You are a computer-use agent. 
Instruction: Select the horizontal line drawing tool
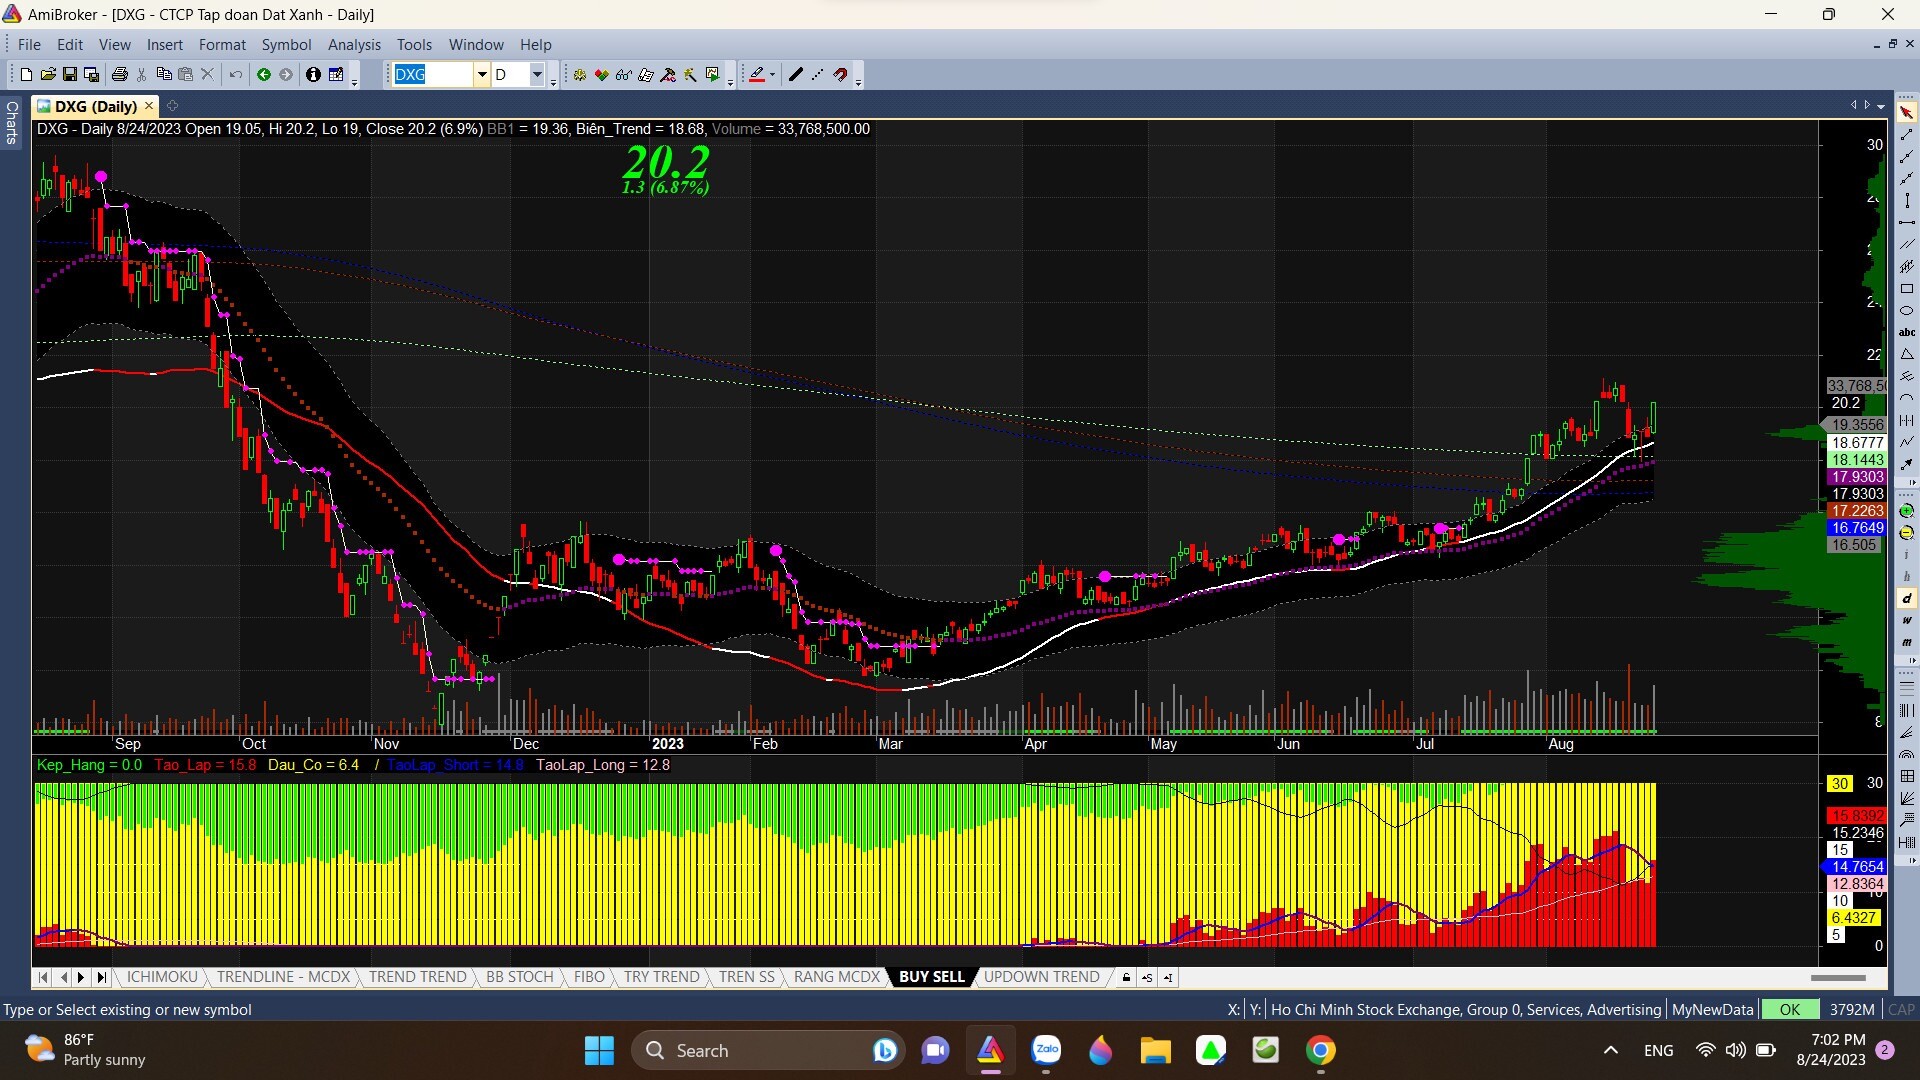(x=1907, y=222)
